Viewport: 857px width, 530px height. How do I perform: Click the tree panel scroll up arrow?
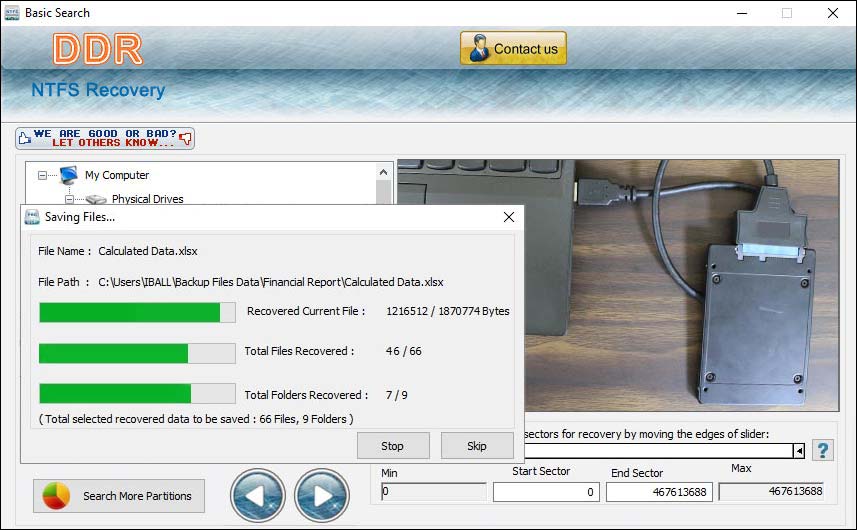(x=384, y=172)
